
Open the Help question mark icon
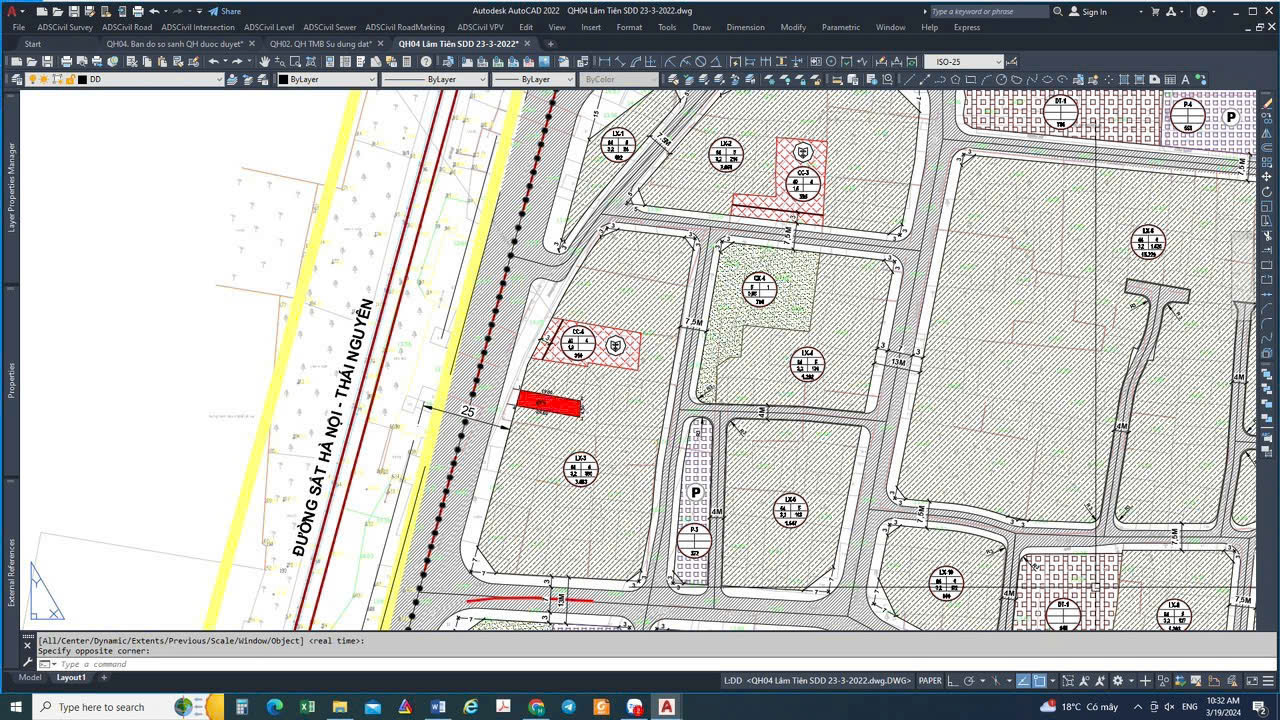click(x=426, y=62)
